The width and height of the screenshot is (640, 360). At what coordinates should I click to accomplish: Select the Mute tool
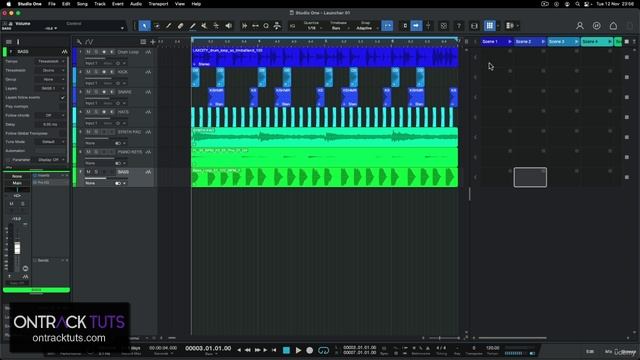[x=204, y=26]
